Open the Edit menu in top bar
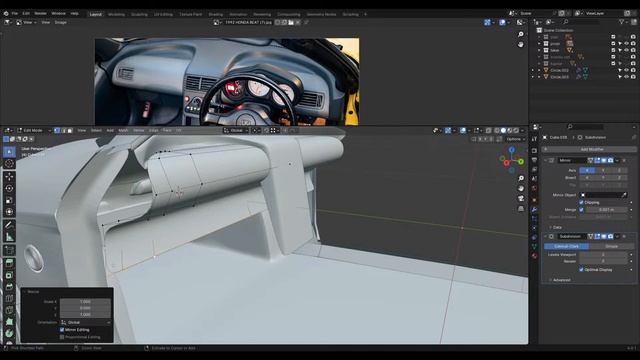The height and width of the screenshot is (360, 640). point(26,13)
